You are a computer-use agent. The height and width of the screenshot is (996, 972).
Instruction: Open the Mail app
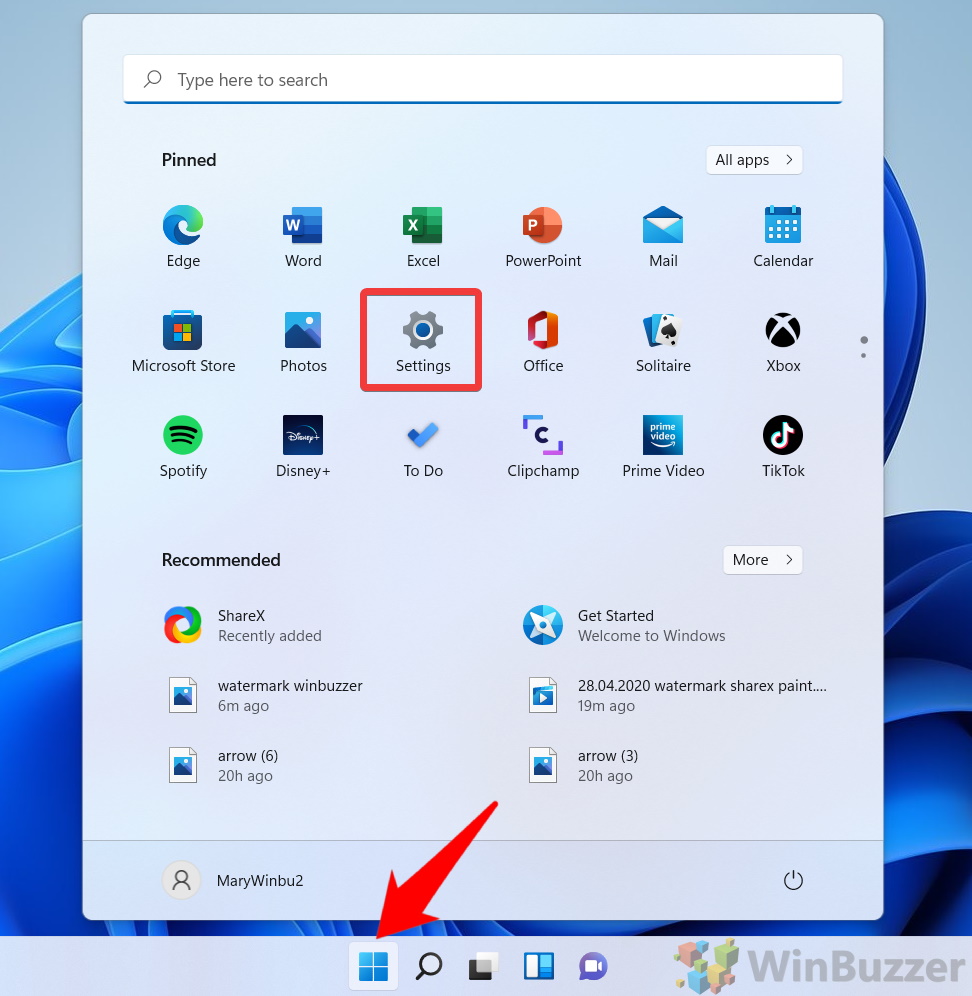click(x=663, y=236)
